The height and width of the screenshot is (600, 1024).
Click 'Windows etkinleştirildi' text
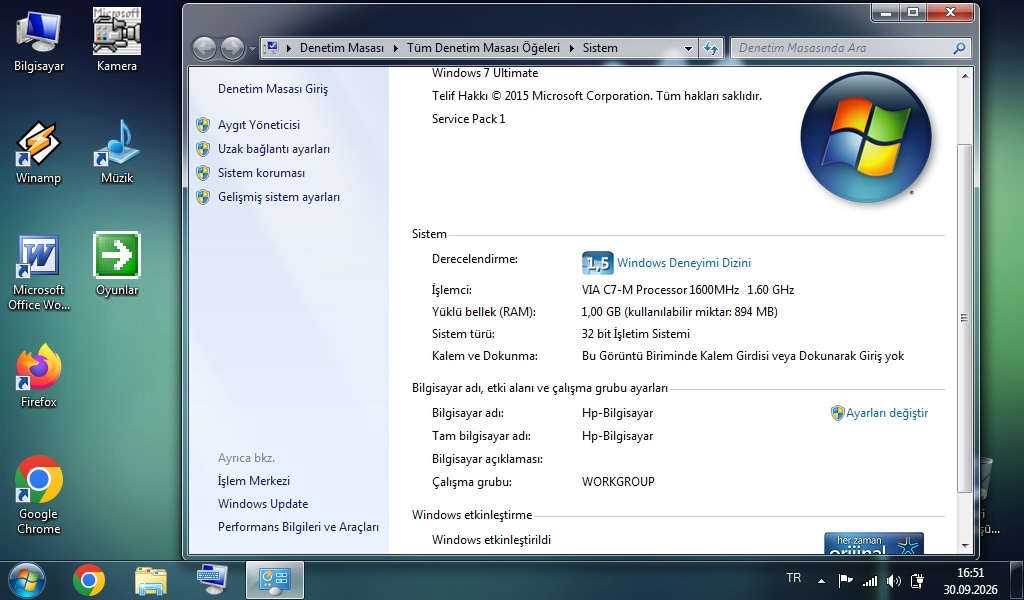[x=491, y=540]
